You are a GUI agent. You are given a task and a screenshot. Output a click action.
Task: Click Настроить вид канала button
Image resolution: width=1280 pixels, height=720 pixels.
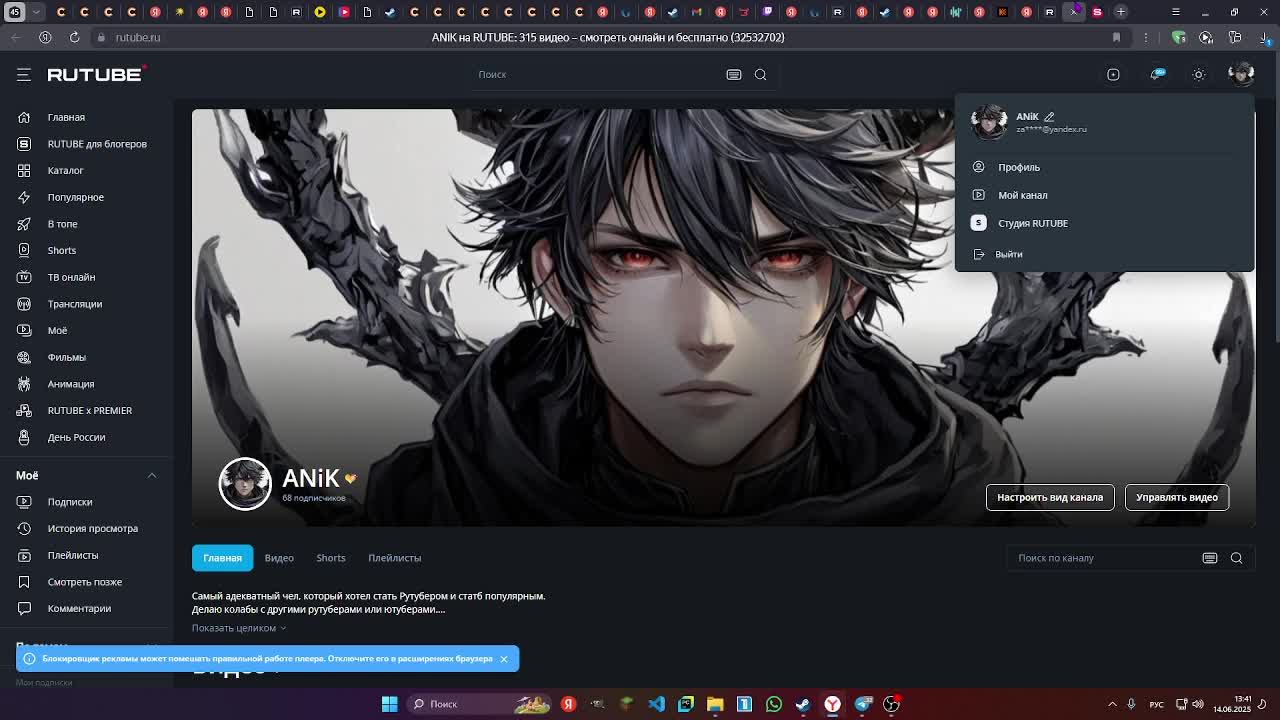point(1050,497)
